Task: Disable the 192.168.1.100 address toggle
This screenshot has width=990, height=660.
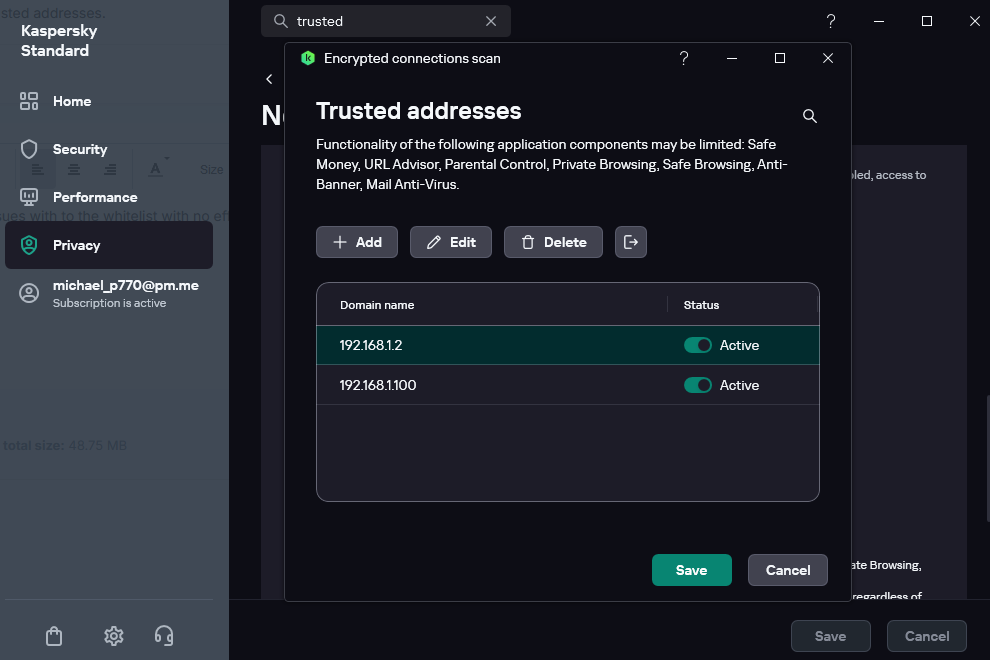Action: [697, 385]
